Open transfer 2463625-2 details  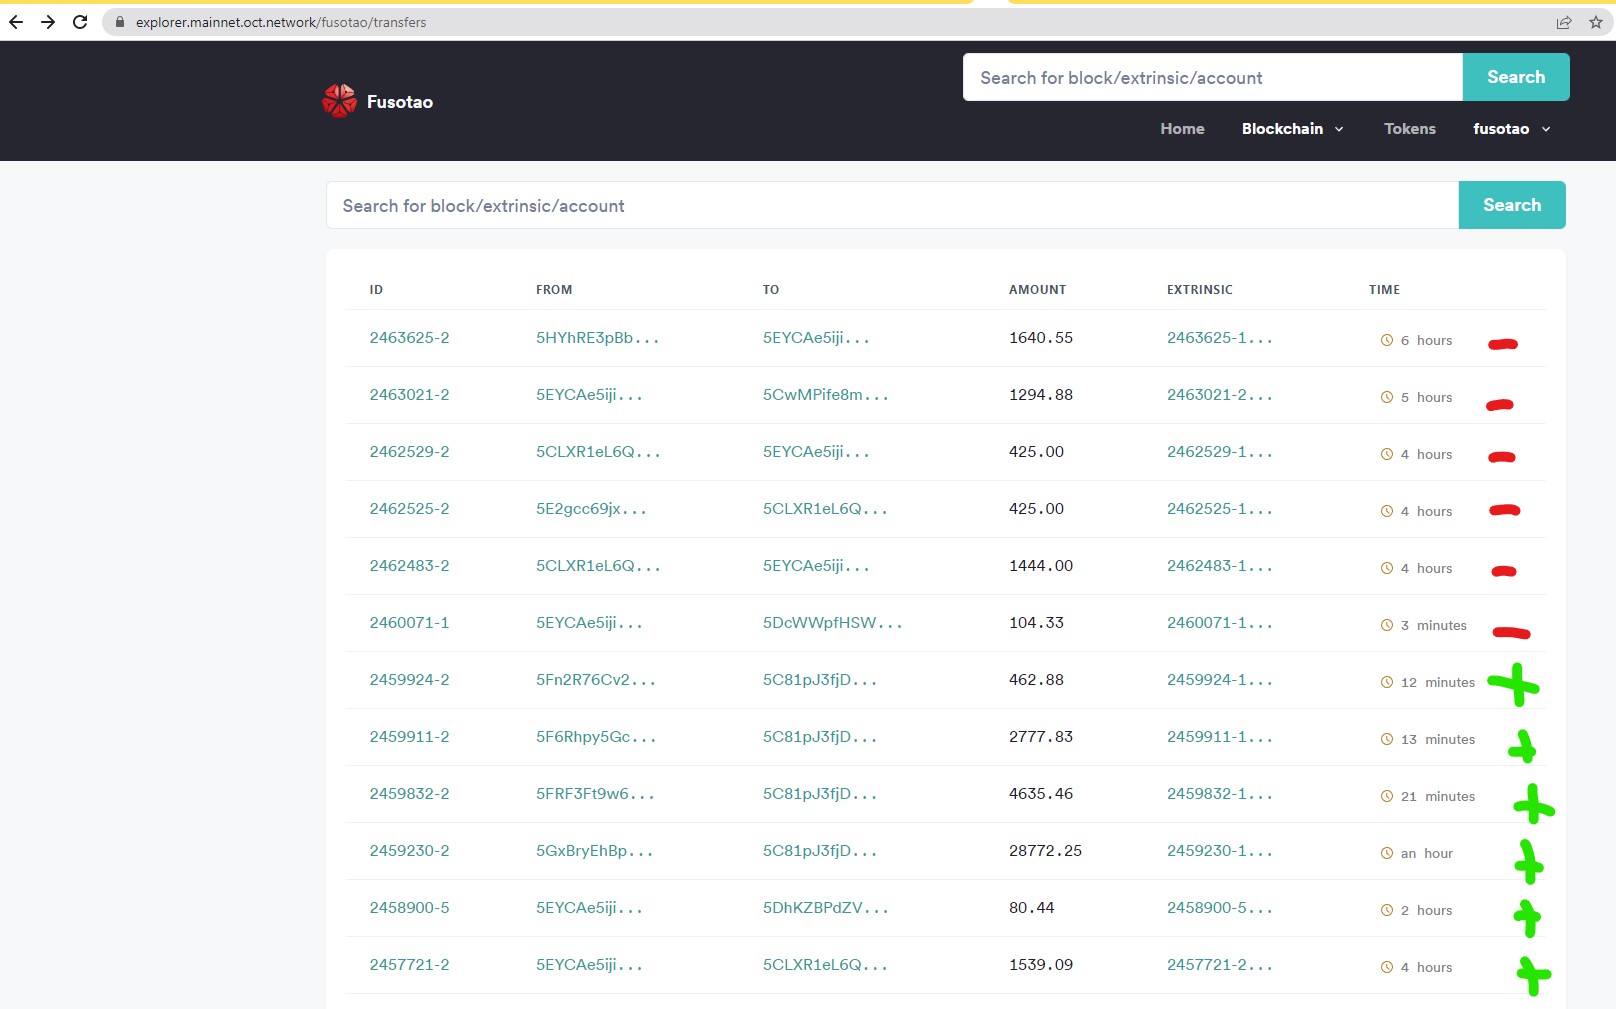(x=409, y=338)
